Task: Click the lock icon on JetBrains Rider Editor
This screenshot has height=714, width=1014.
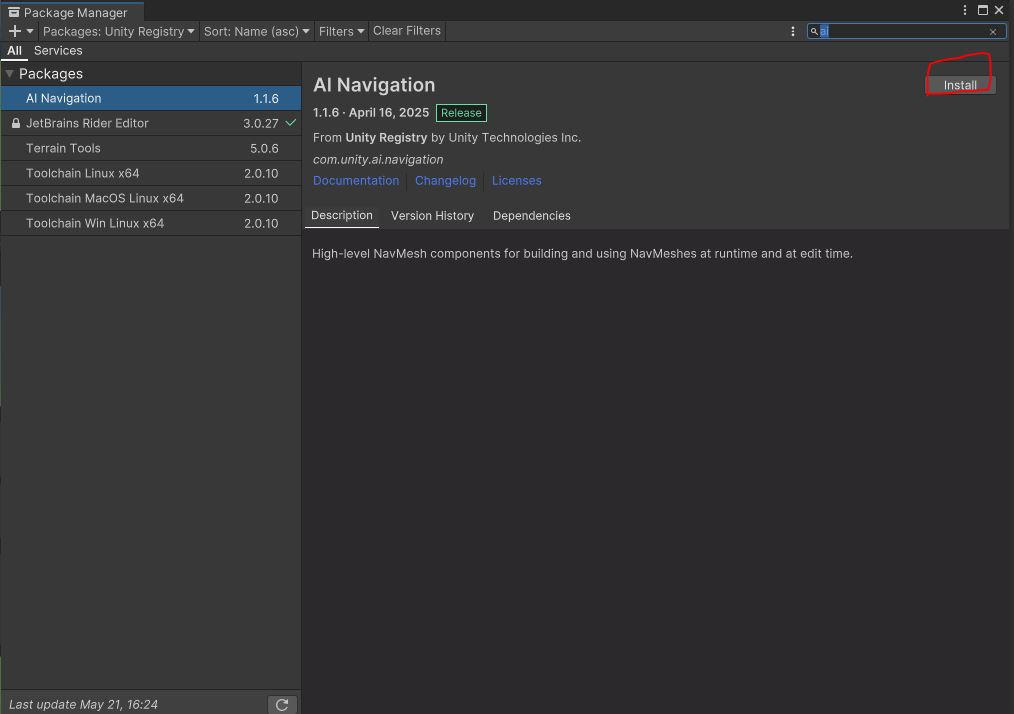Action: [14, 123]
